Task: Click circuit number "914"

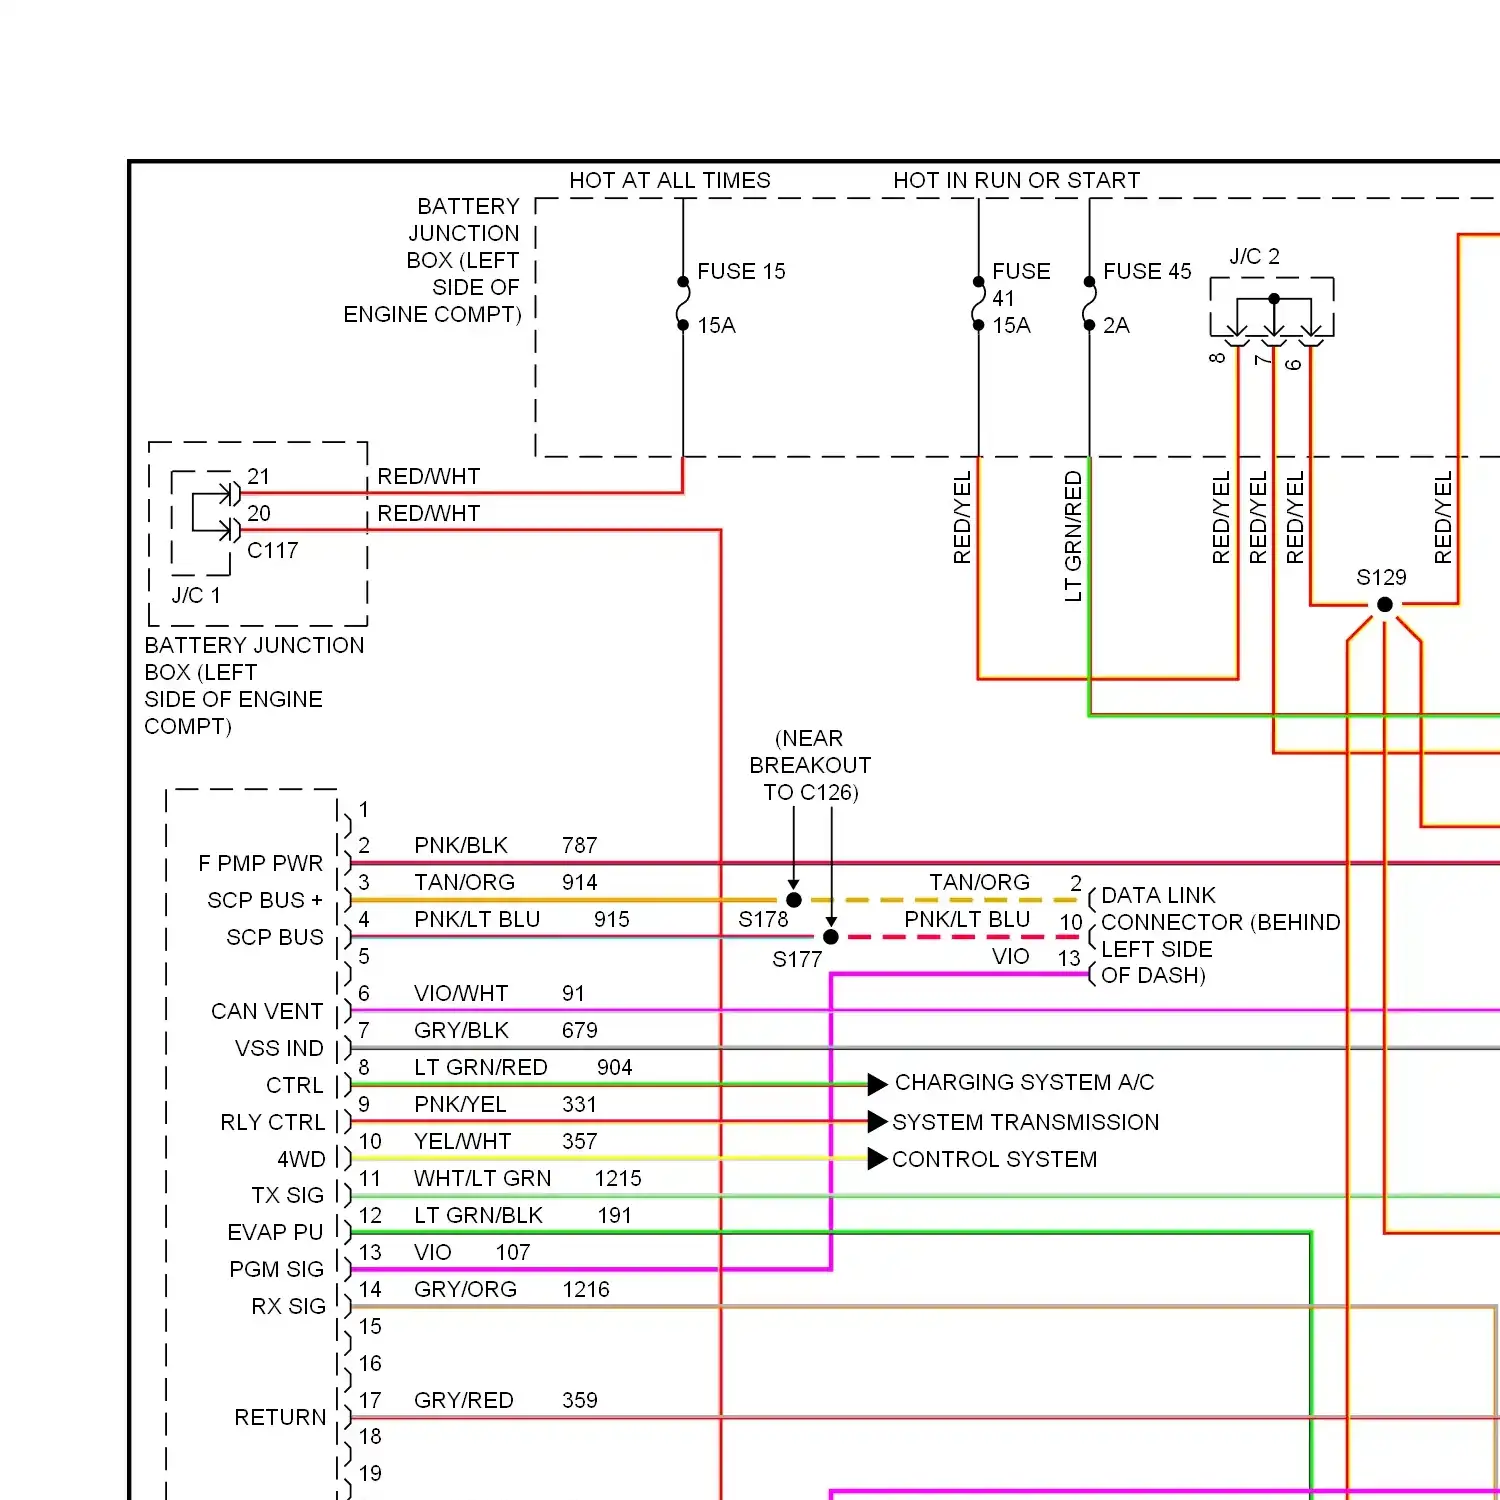Action: tap(579, 882)
